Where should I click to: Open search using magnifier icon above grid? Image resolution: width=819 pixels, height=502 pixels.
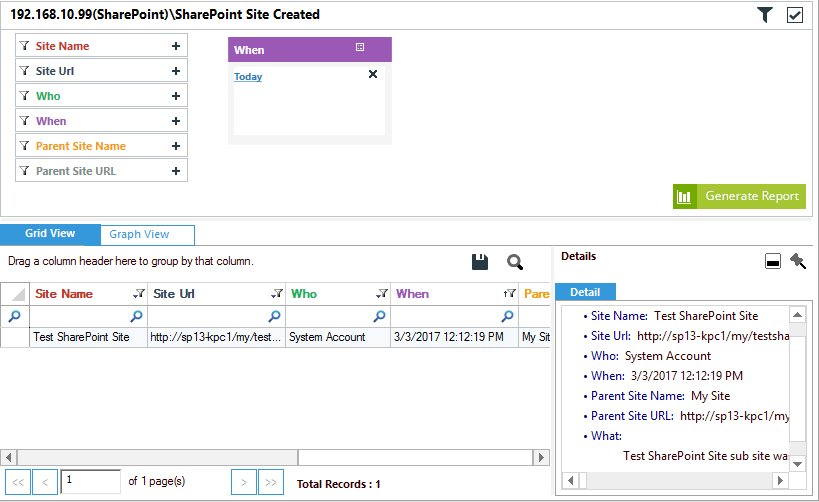coord(514,262)
